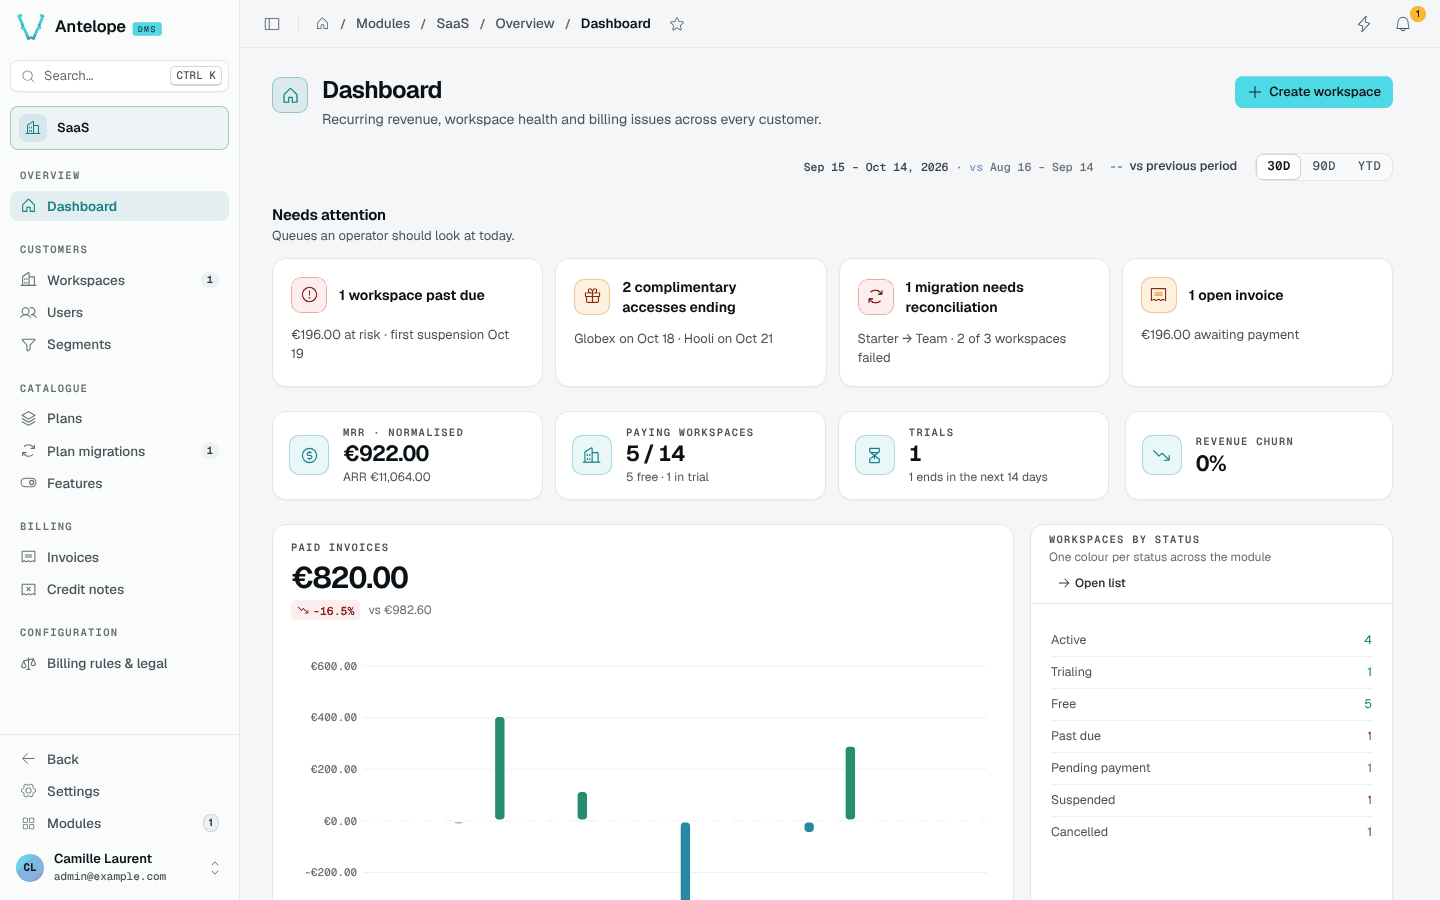The width and height of the screenshot is (1440, 900).
Task: Switch to the YTD period
Action: click(1369, 167)
